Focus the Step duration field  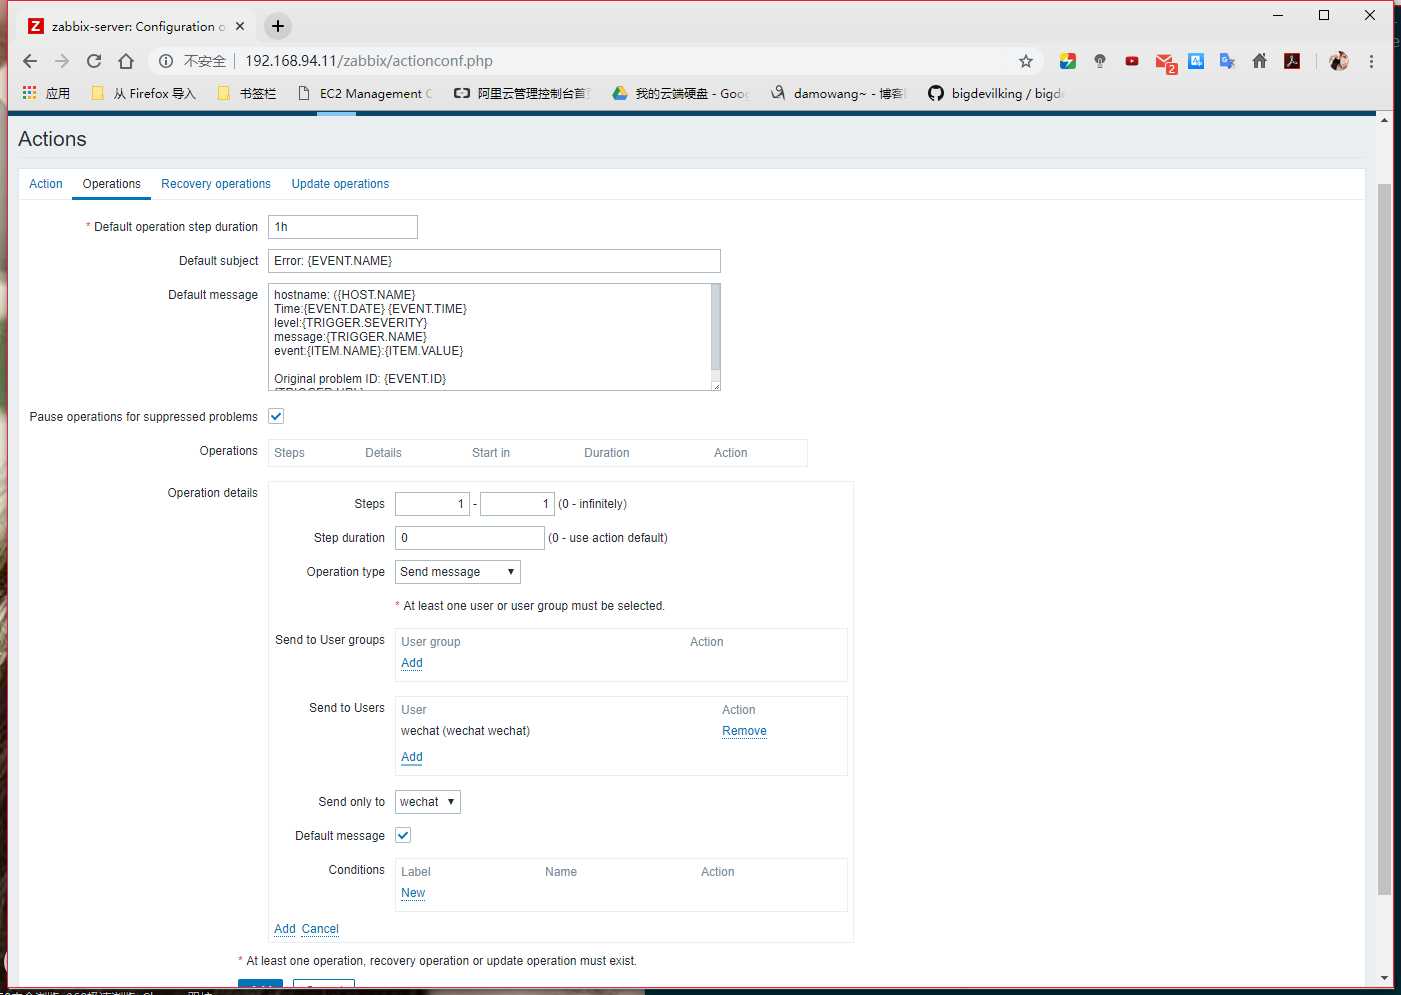(x=470, y=538)
